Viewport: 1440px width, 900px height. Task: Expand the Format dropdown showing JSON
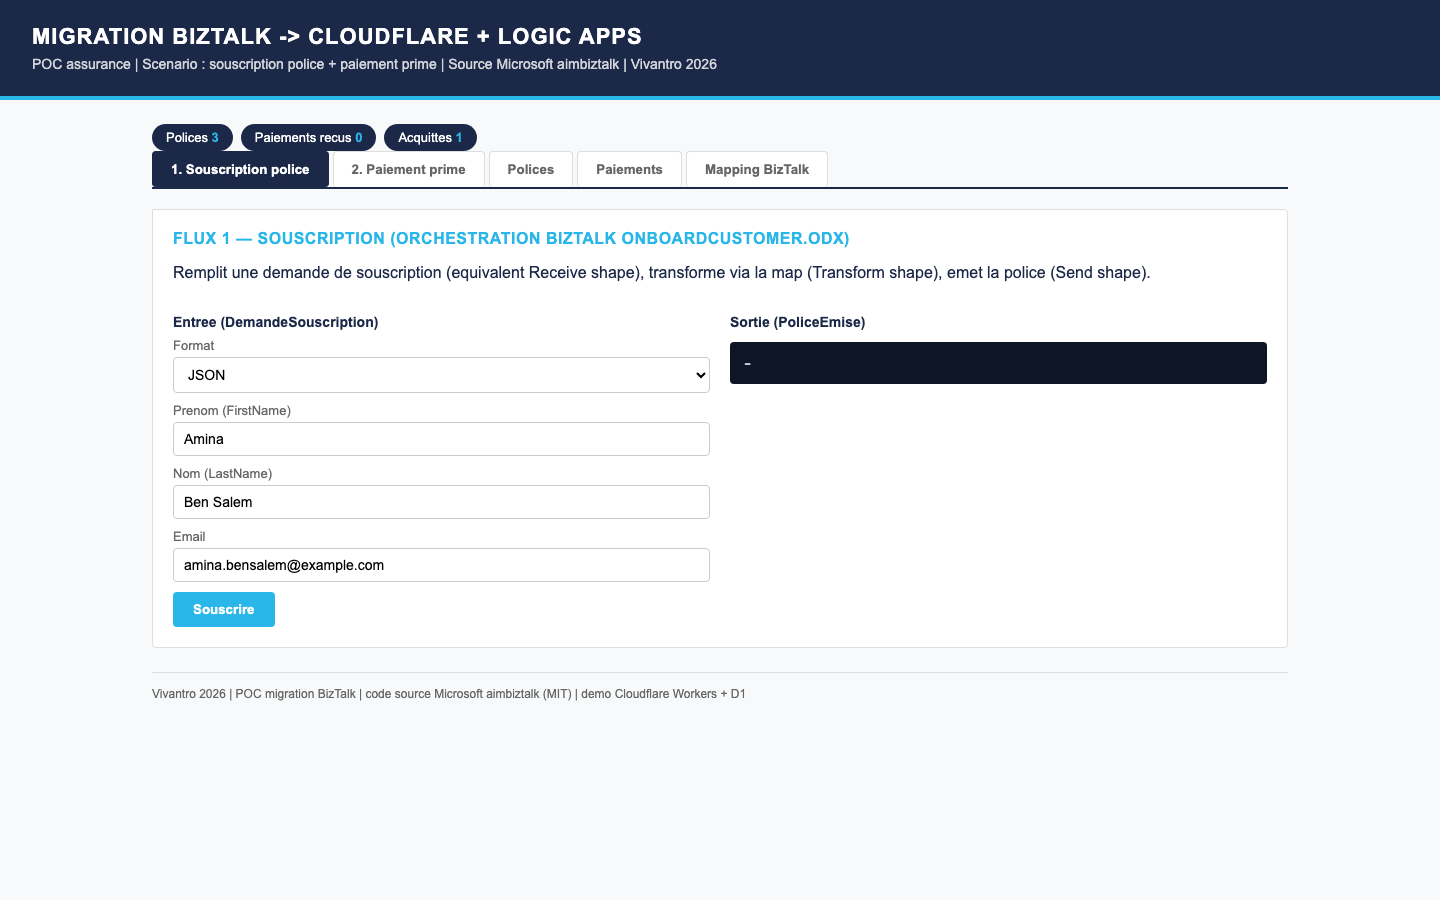[x=441, y=375]
